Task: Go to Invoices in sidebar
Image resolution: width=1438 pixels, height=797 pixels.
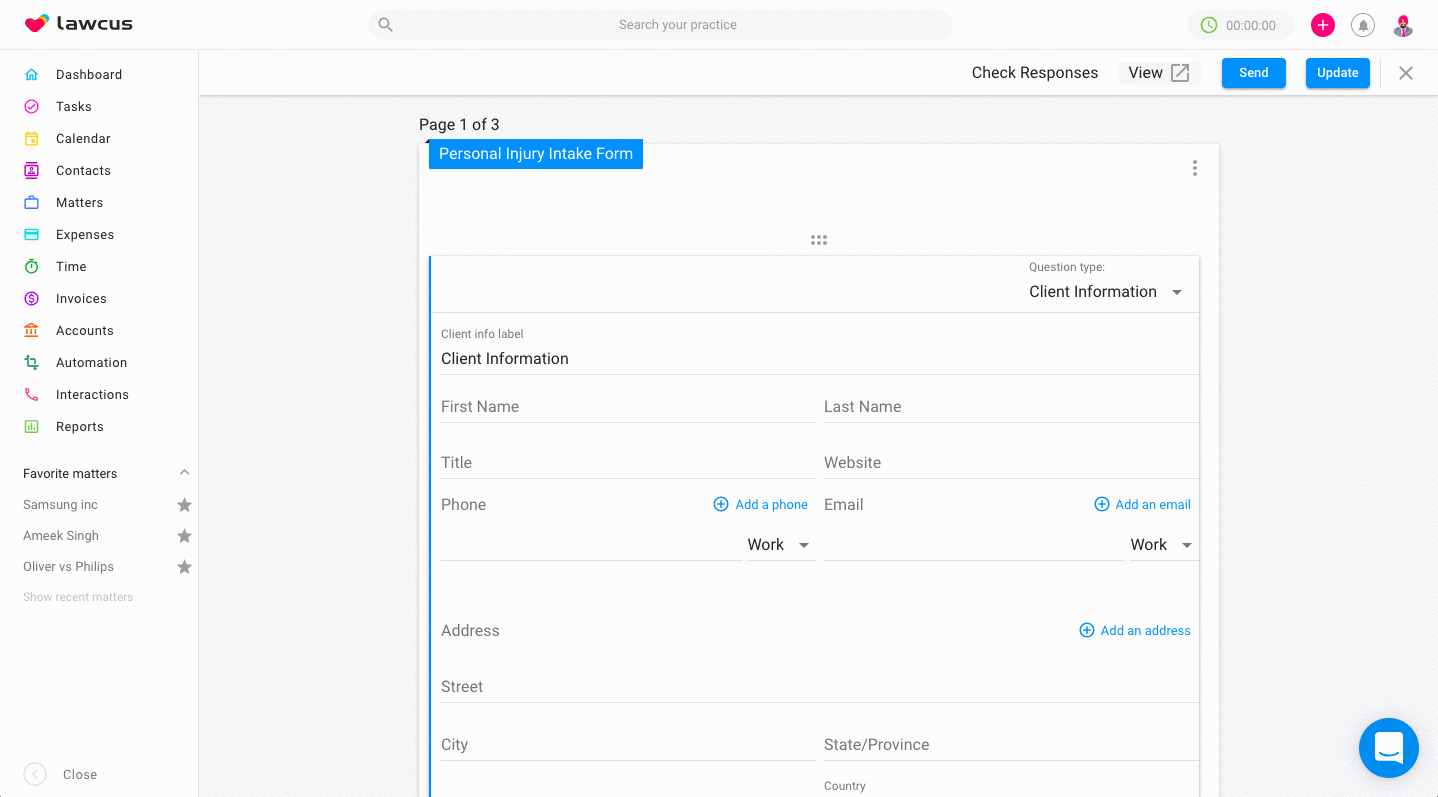Action: [81, 298]
